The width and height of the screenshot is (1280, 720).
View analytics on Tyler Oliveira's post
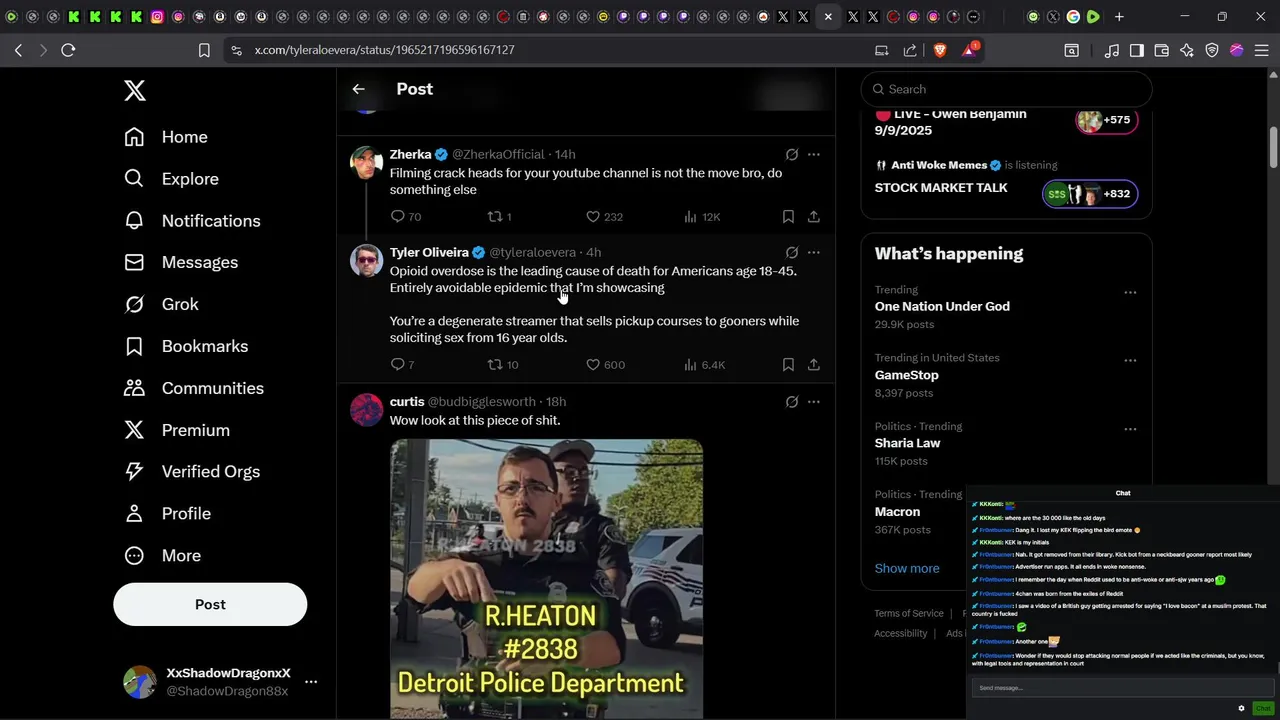(x=690, y=364)
